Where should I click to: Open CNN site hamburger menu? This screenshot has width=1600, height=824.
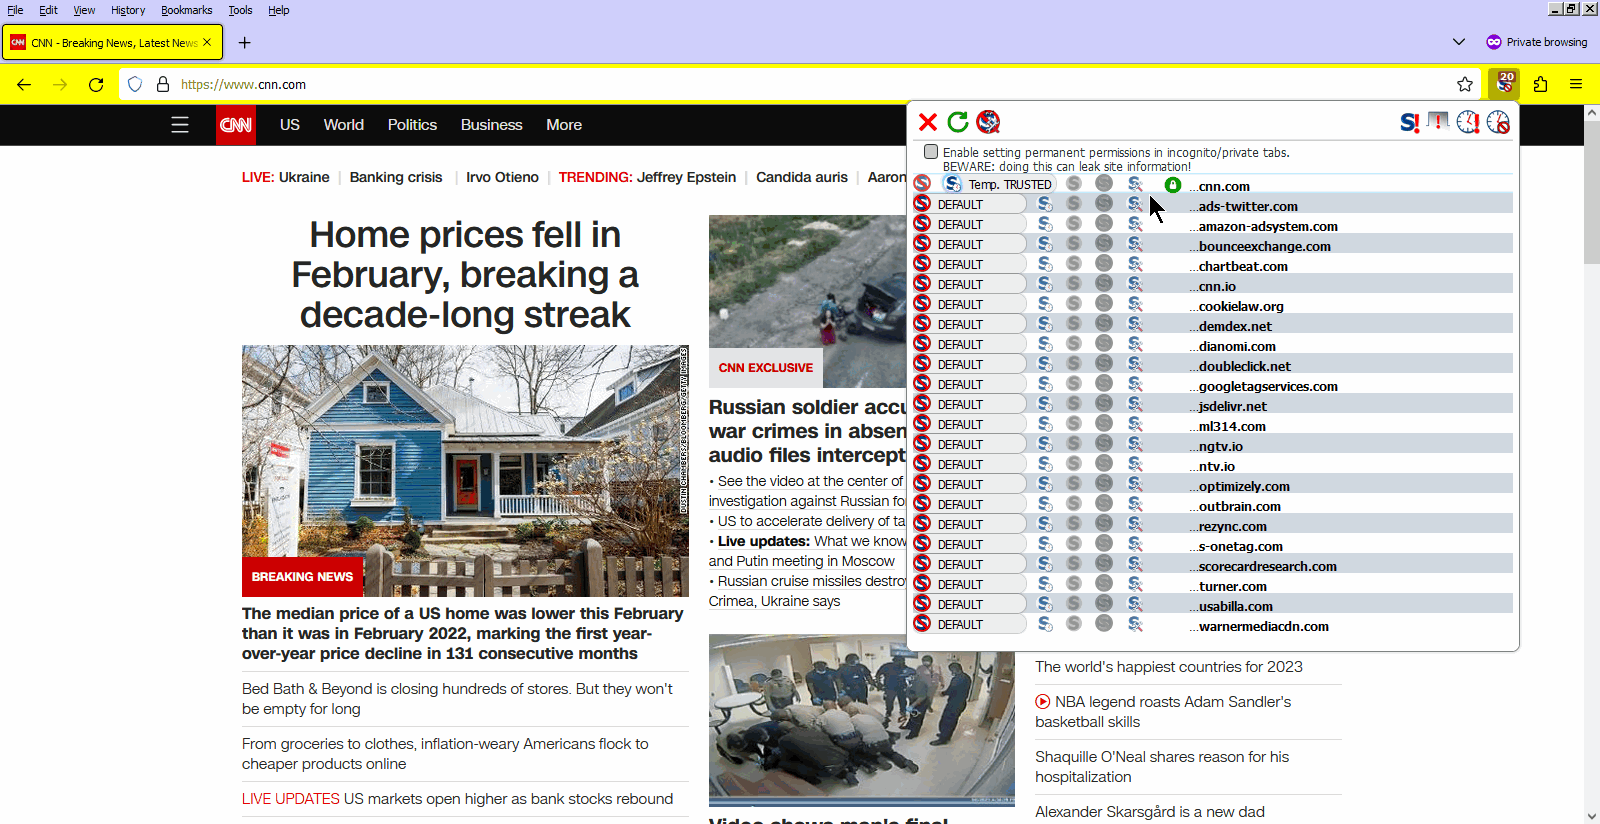(180, 125)
